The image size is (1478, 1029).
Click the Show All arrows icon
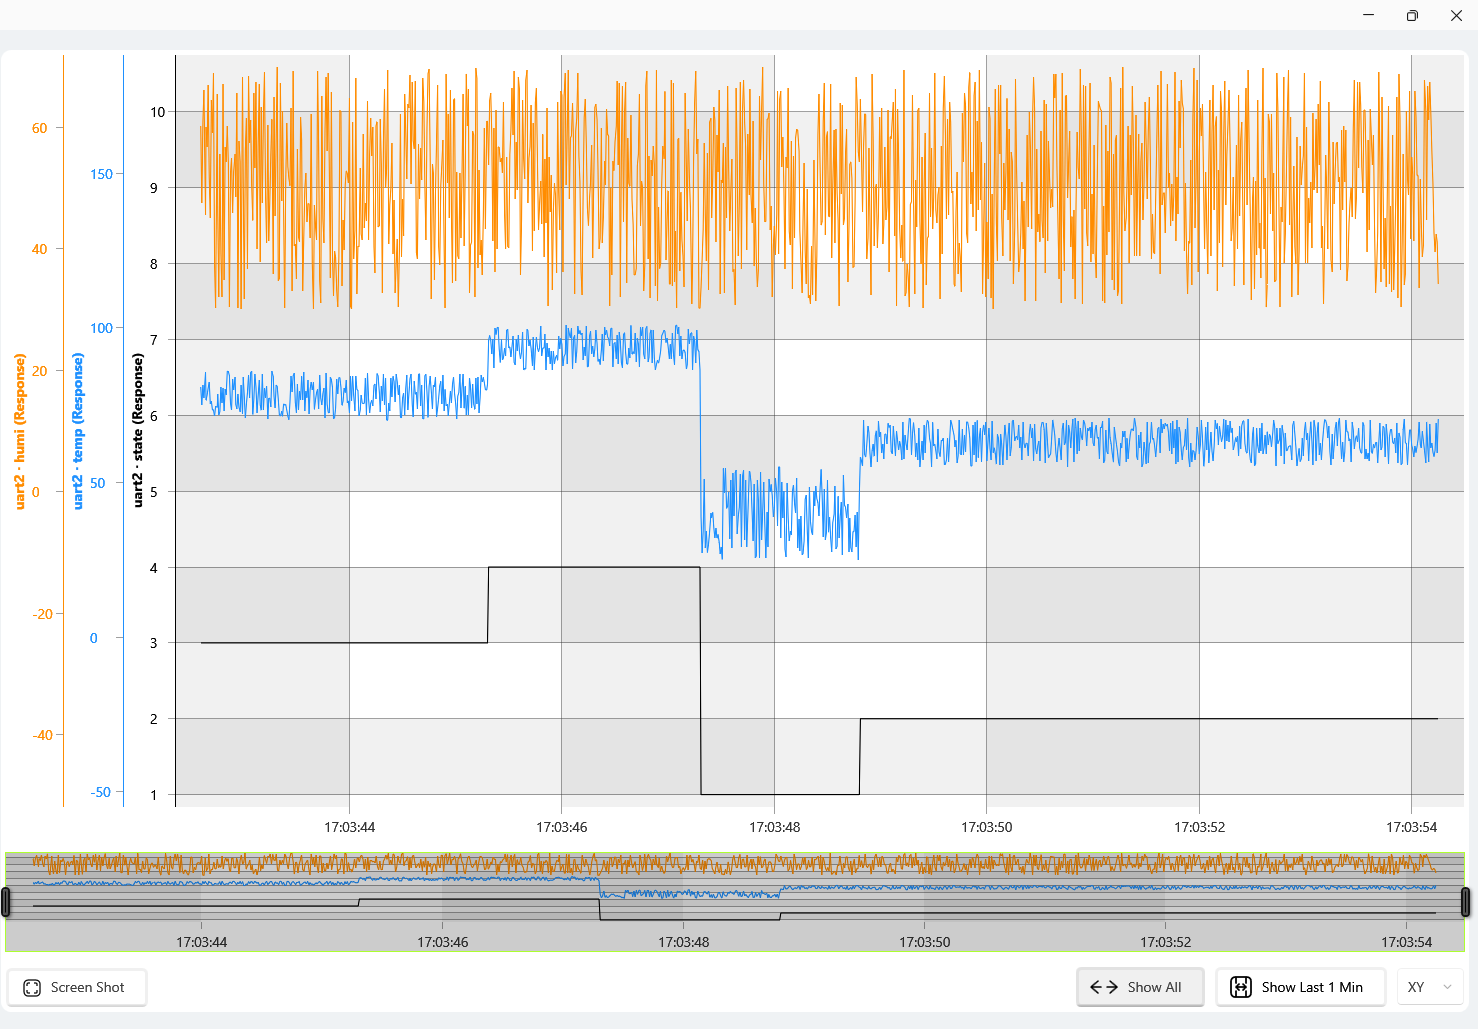(1104, 987)
